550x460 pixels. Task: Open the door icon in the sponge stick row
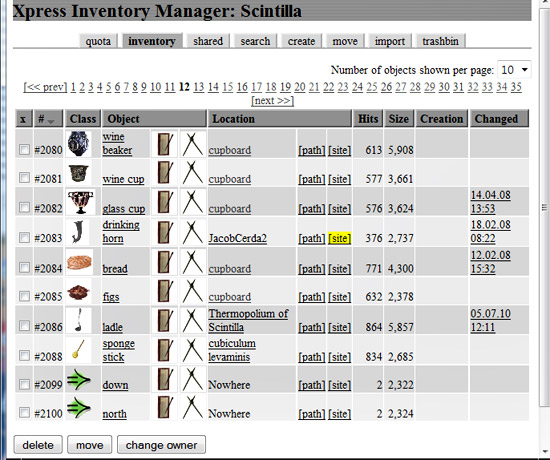[x=165, y=350]
